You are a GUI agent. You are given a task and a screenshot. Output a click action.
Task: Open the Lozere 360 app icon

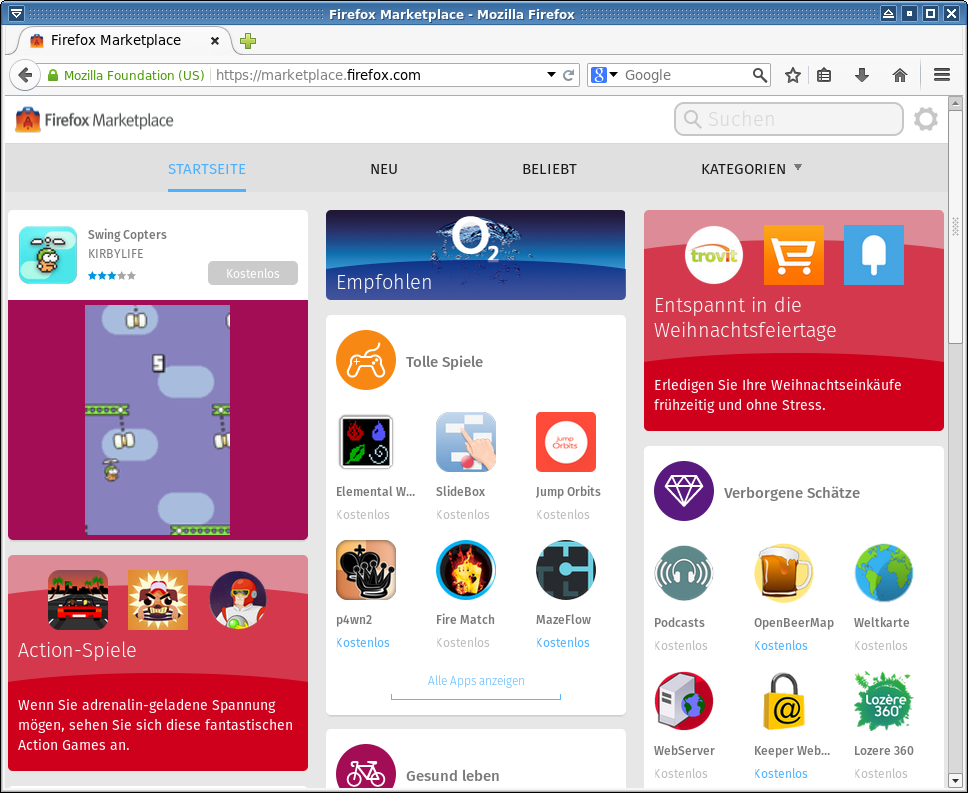click(x=883, y=701)
